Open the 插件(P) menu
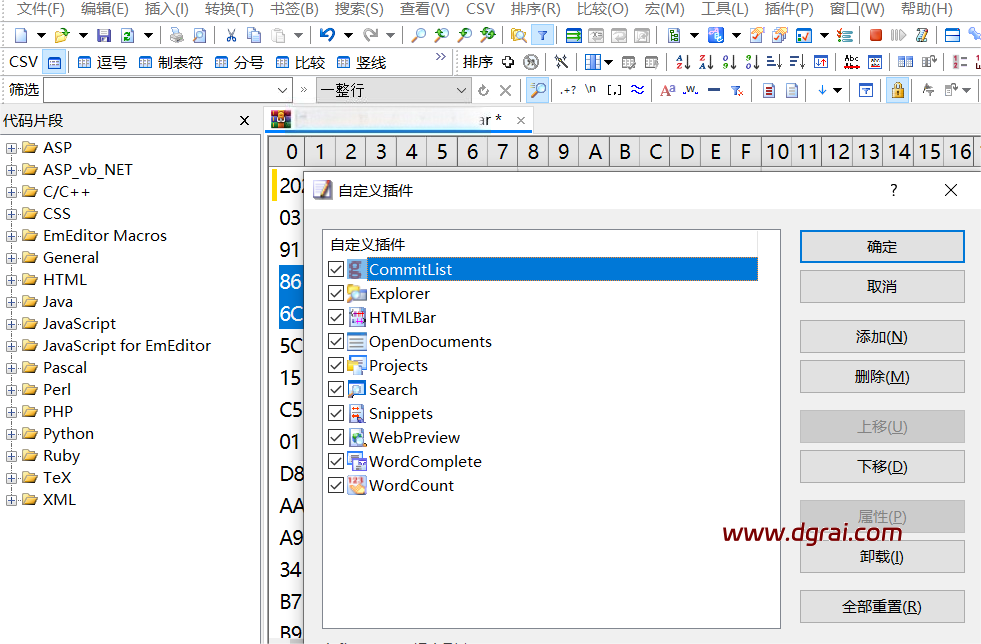This screenshot has height=644, width=981. pyautogui.click(x=788, y=9)
